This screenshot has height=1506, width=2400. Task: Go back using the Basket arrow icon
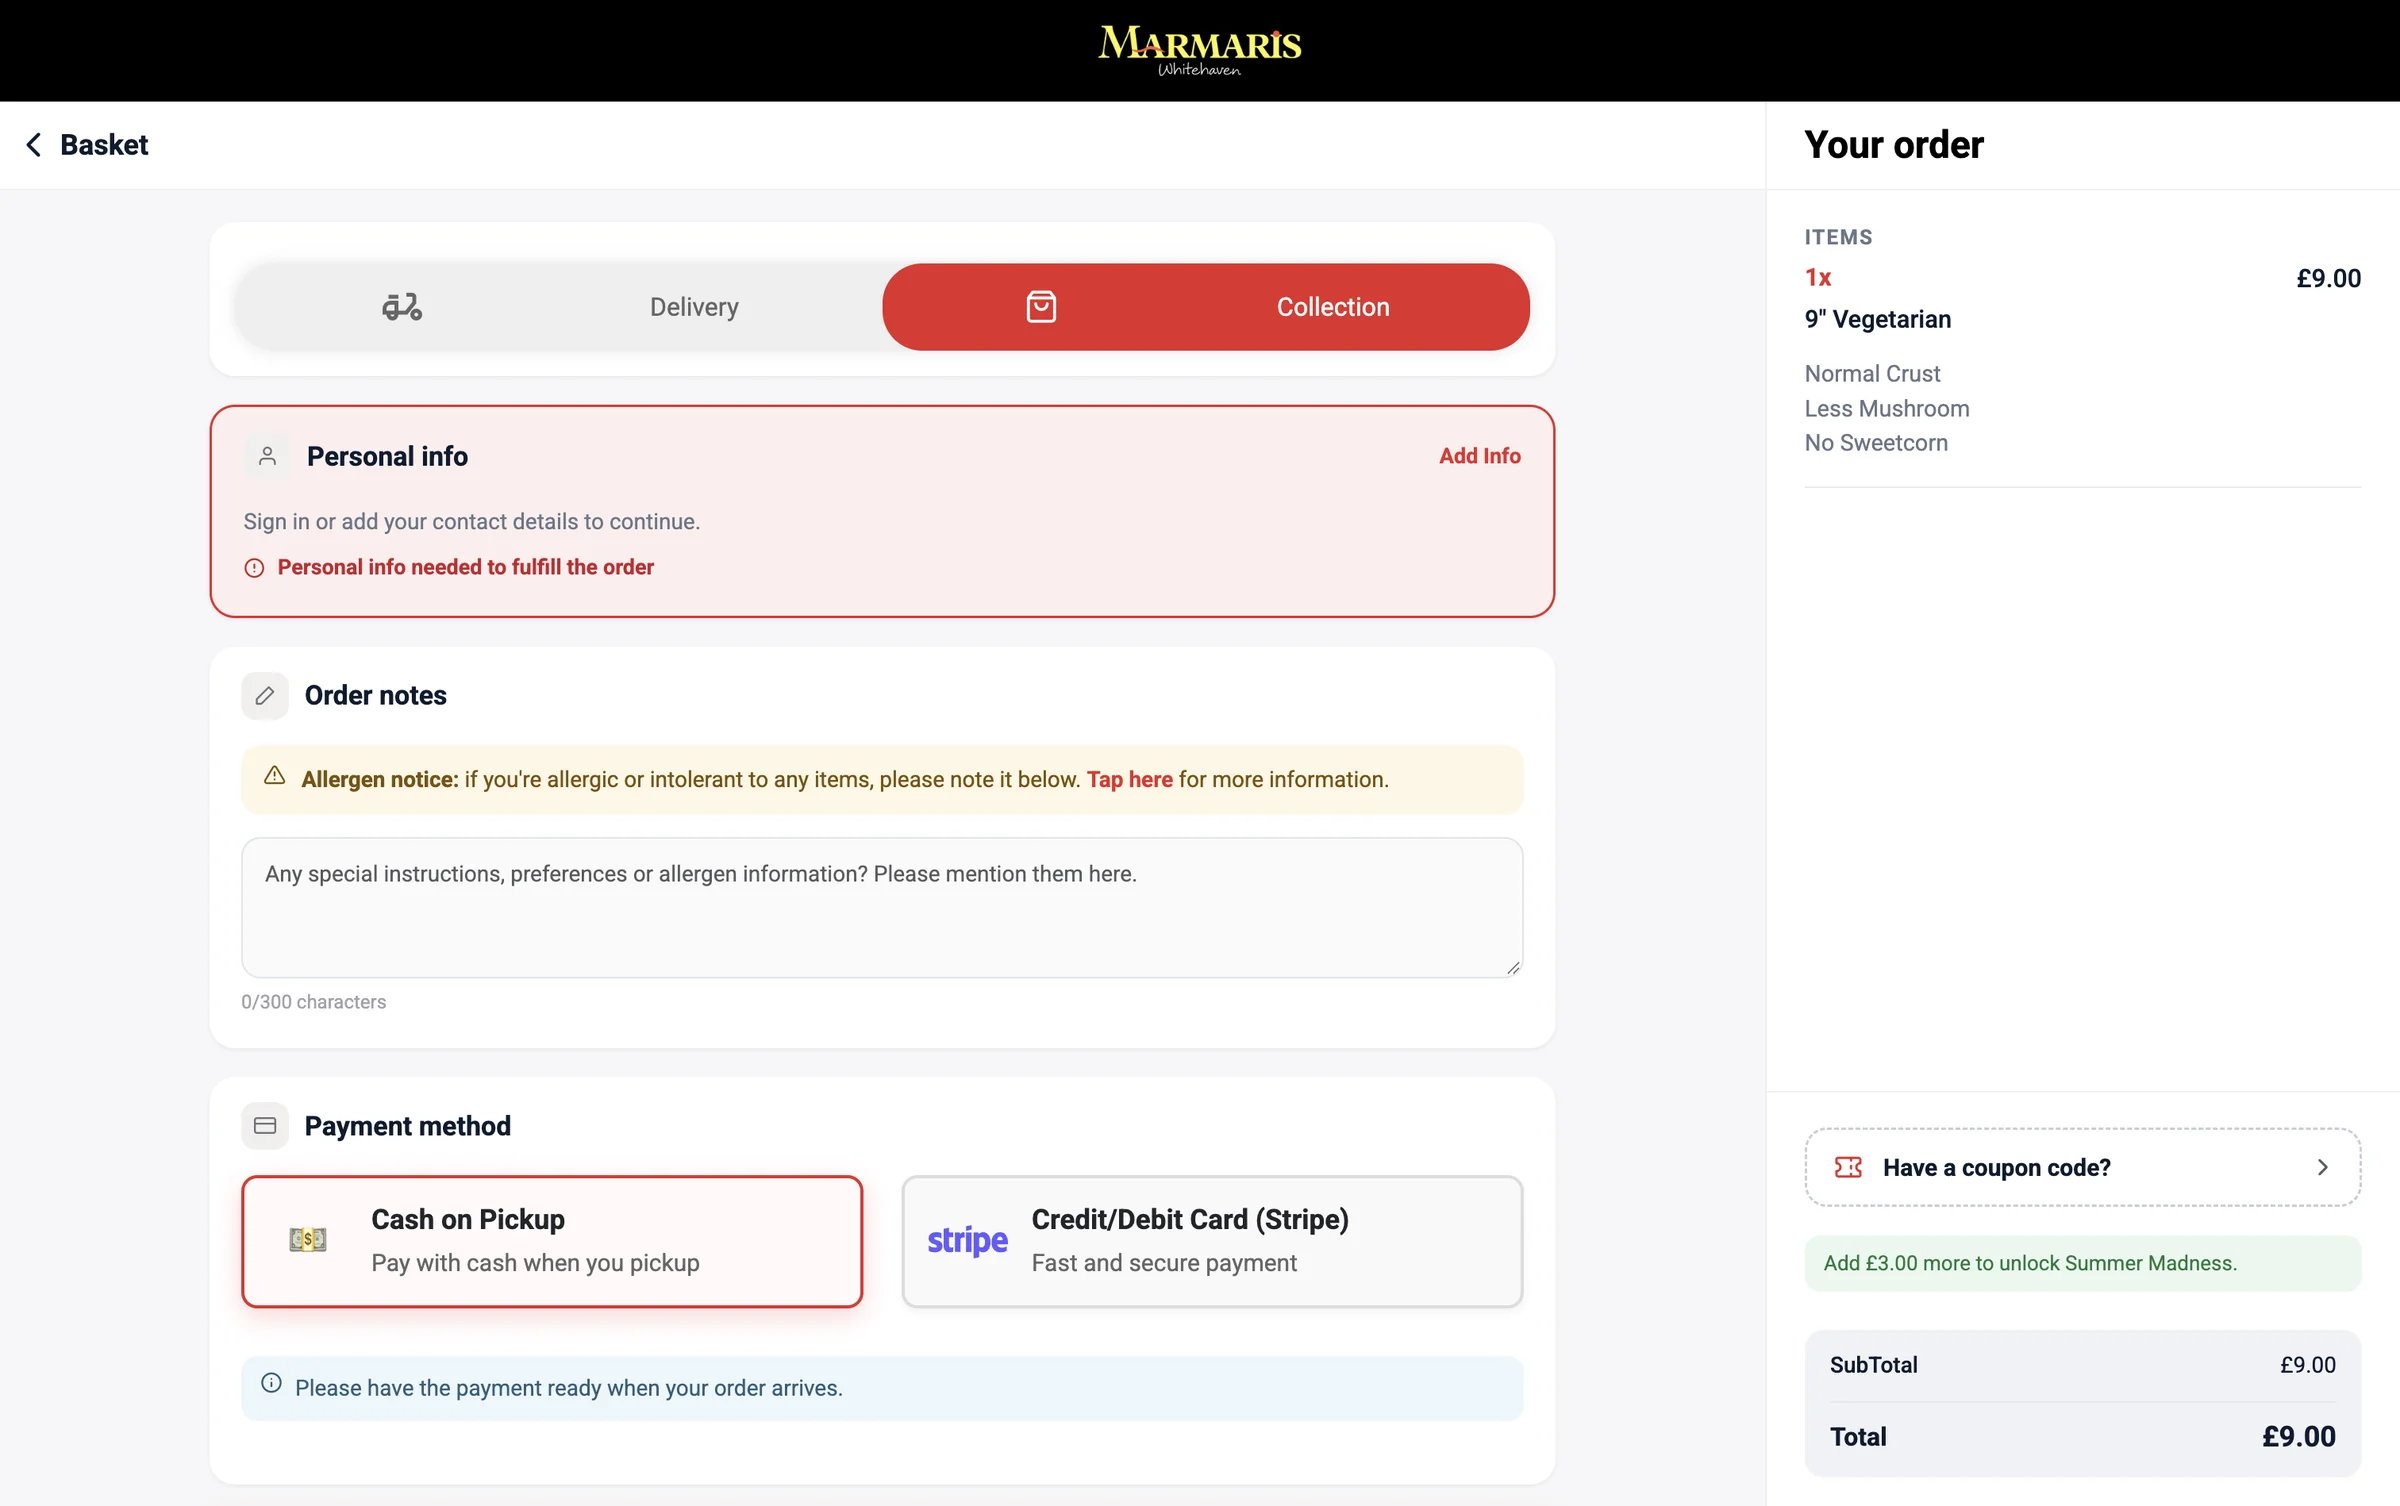pos(33,145)
